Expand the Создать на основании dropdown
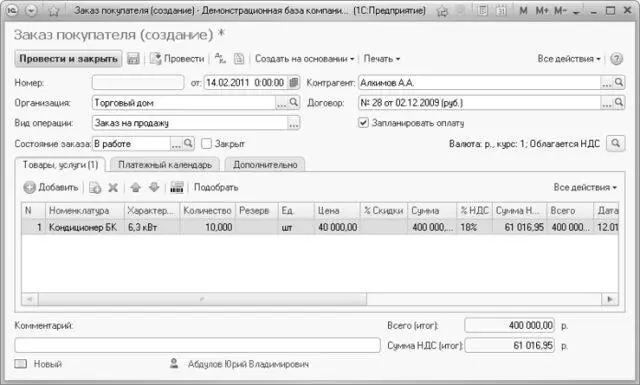 [x=304, y=59]
